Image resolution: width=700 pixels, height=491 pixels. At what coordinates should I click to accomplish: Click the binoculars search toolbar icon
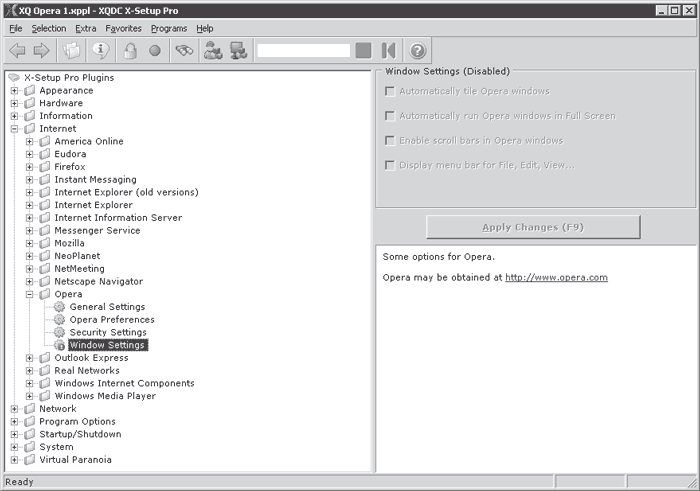[182, 50]
